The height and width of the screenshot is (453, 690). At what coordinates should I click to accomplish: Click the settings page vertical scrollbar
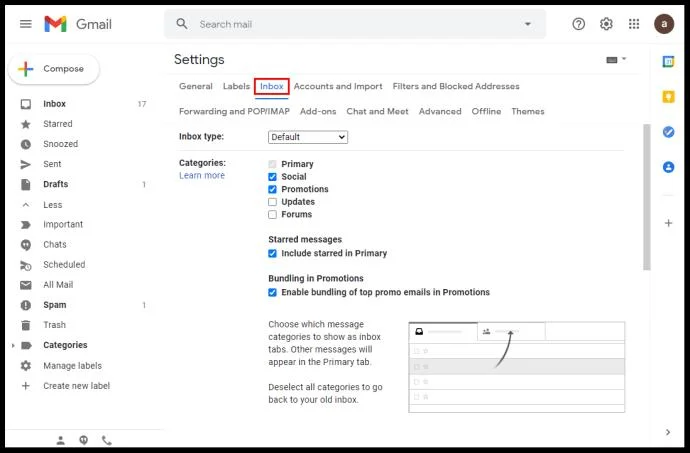coord(646,197)
